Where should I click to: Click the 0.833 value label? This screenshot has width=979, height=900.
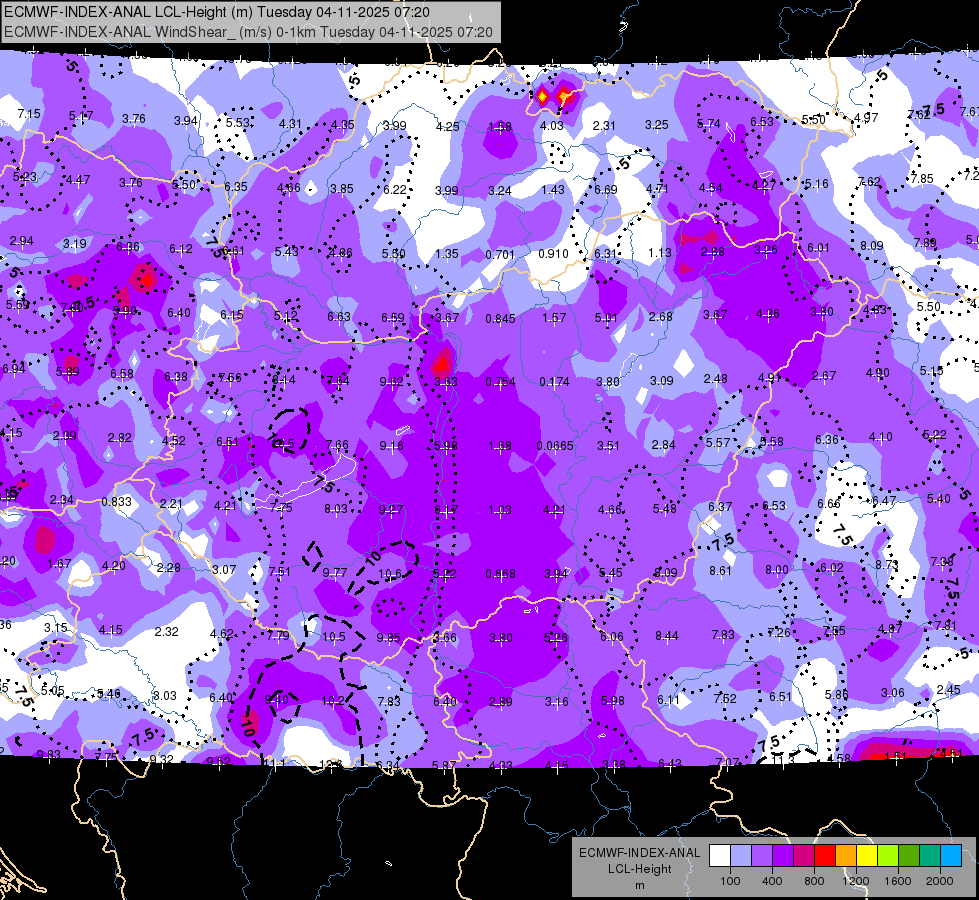click(117, 502)
